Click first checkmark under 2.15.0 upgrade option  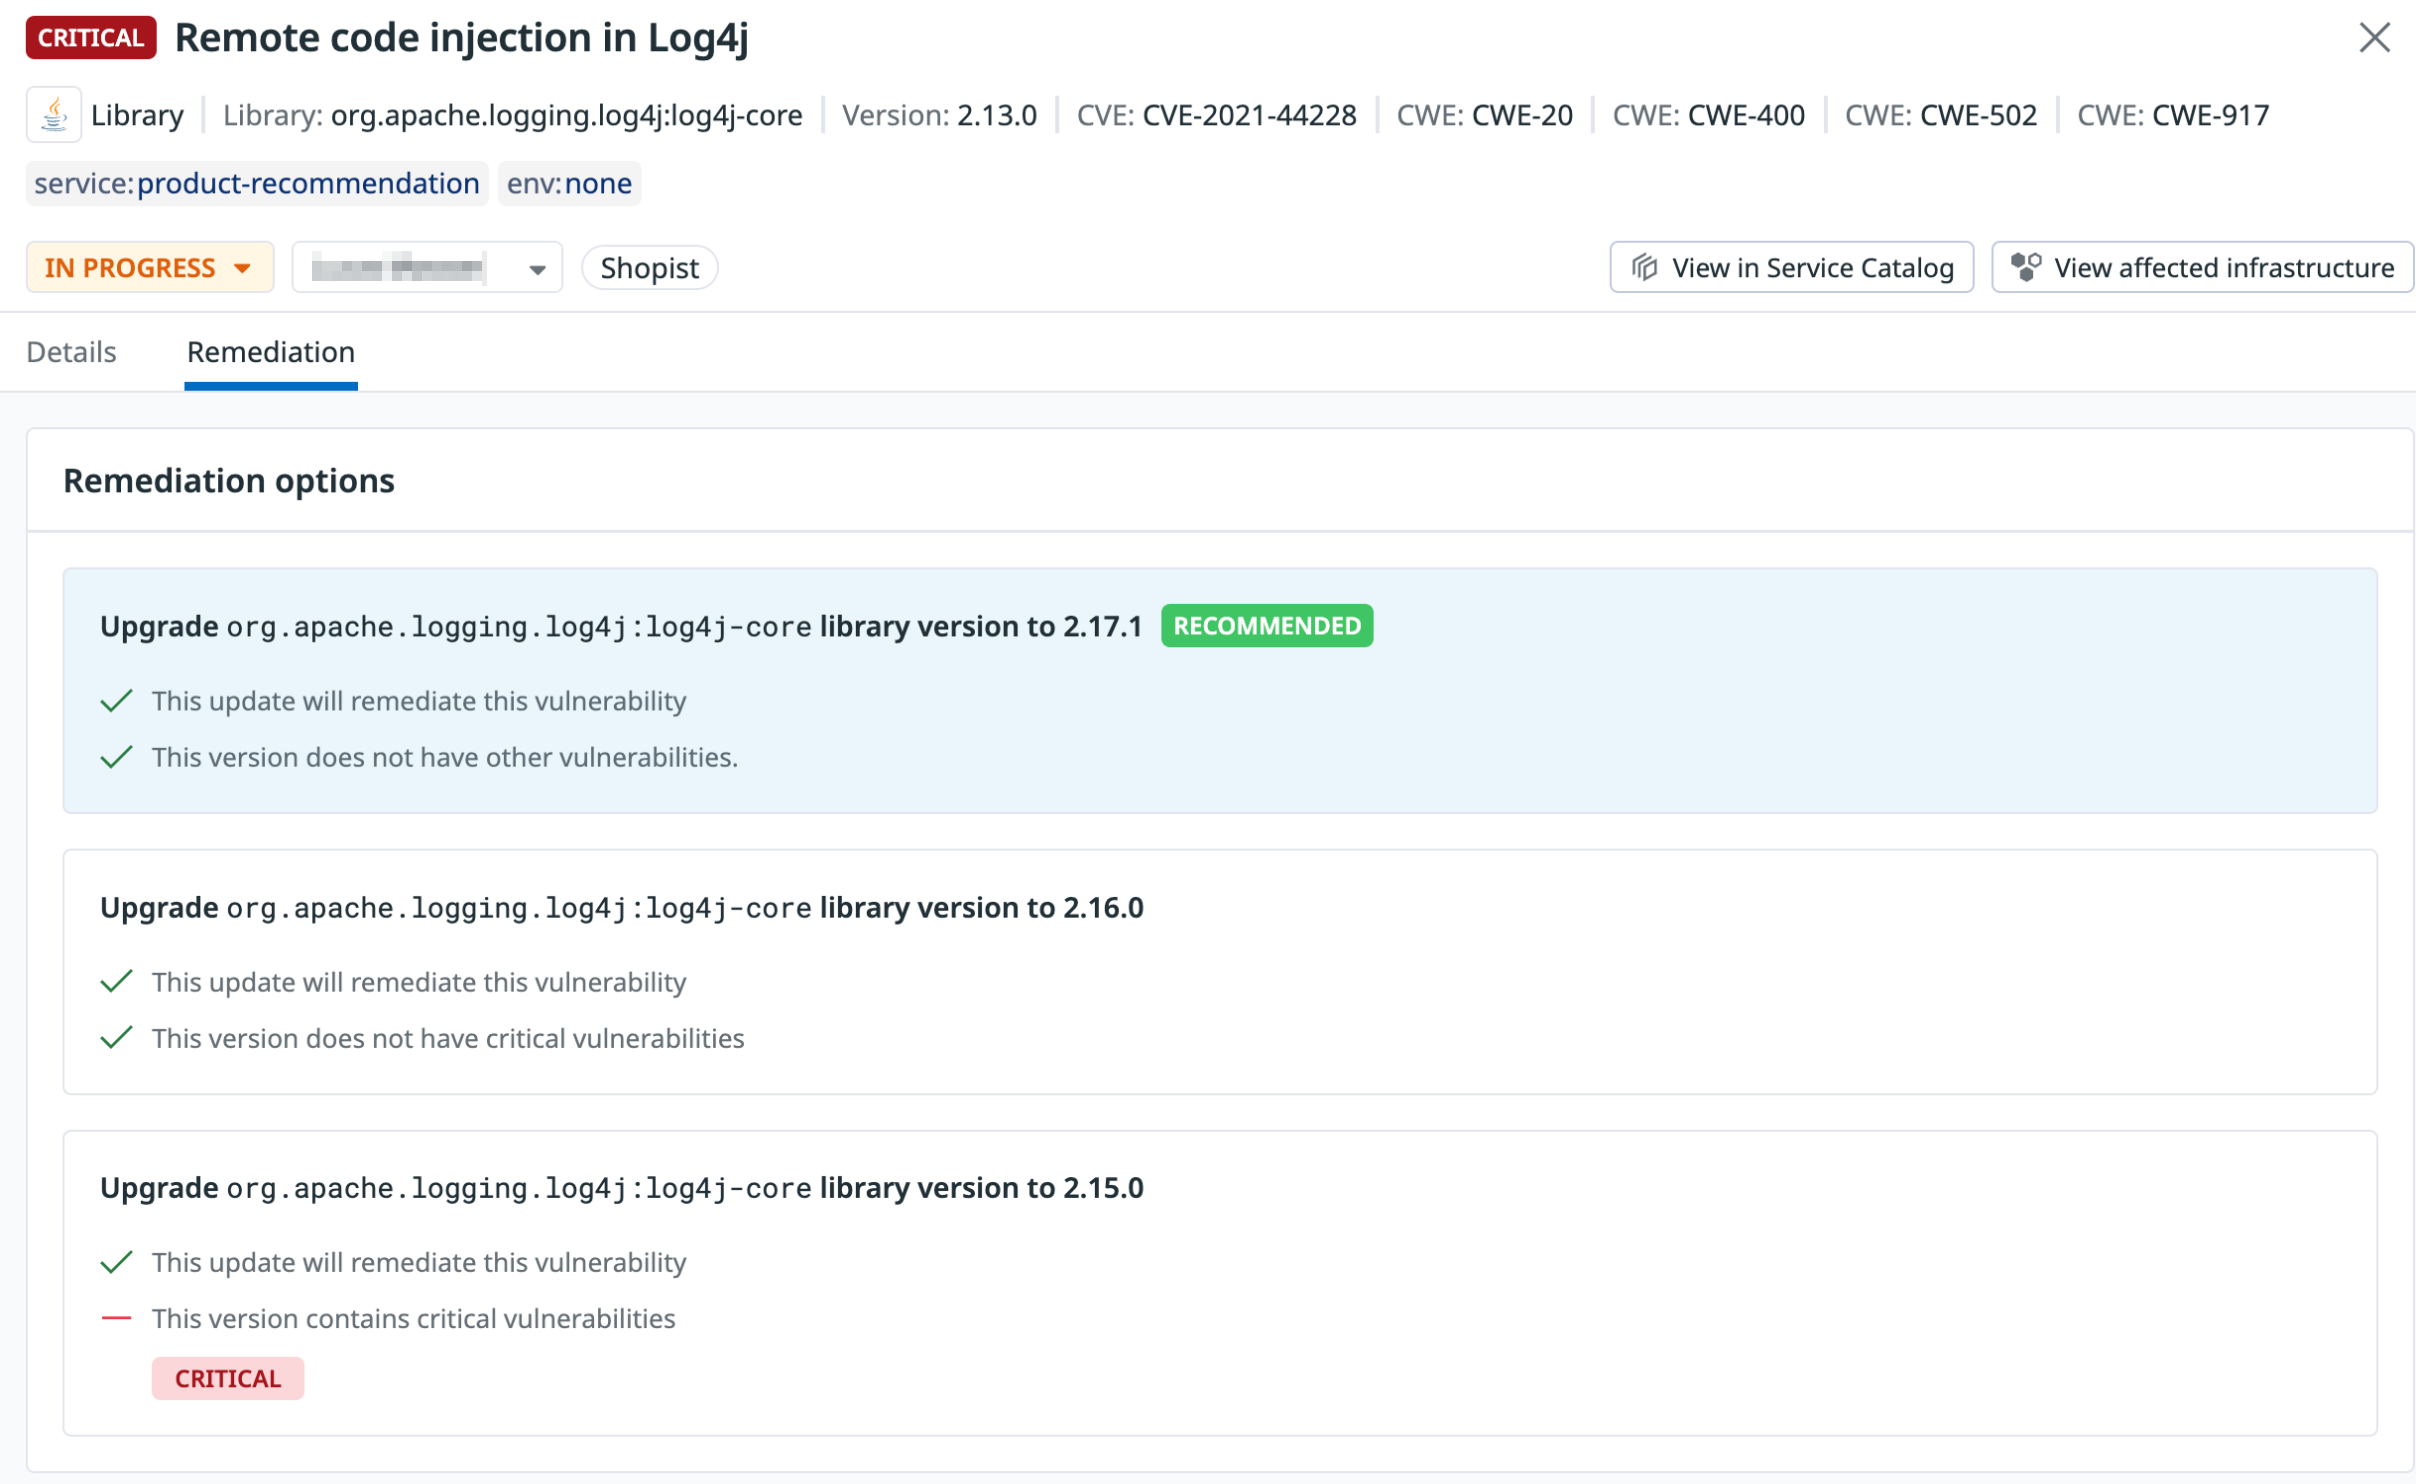(117, 1262)
